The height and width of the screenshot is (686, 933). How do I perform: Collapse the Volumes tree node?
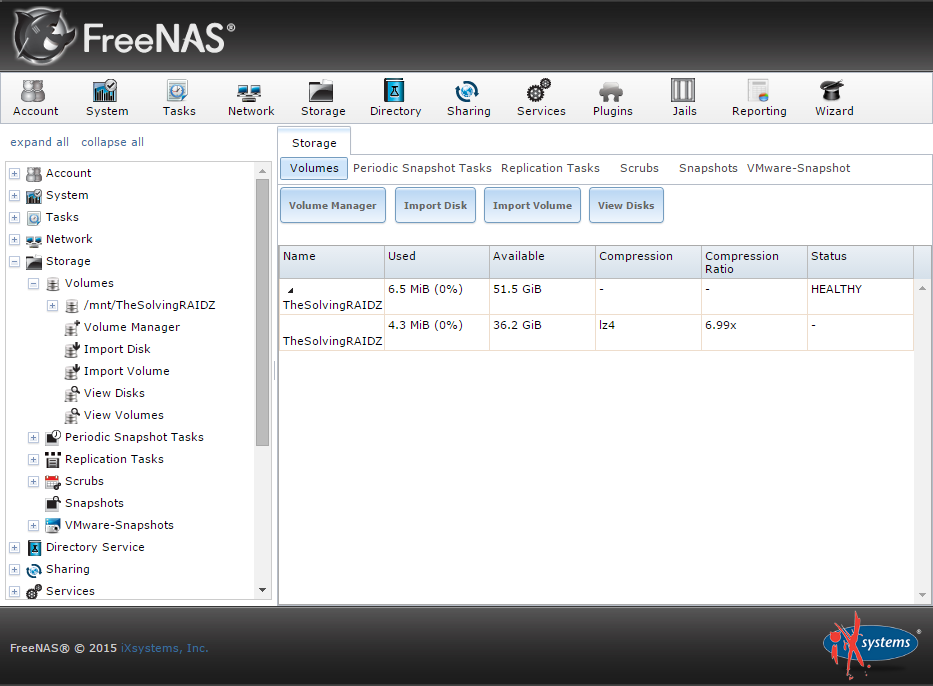point(33,284)
